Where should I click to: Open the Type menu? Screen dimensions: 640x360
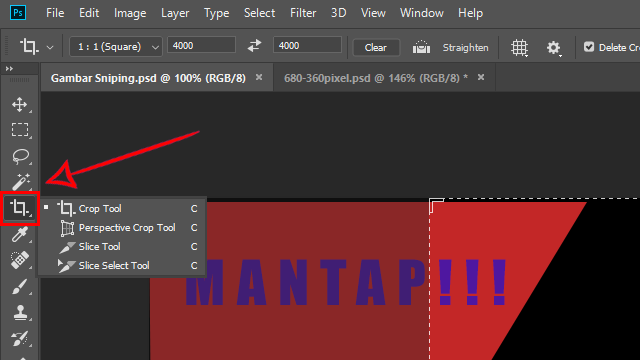pos(216,13)
